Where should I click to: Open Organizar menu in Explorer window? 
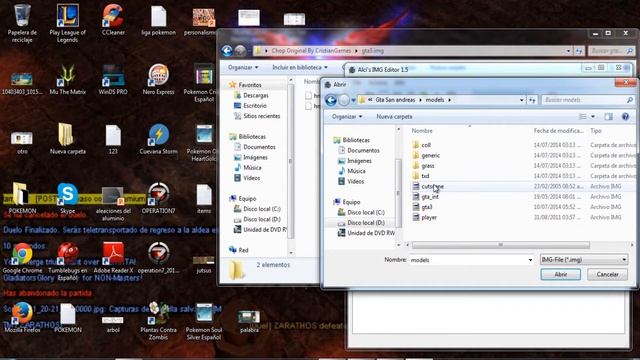242,67
